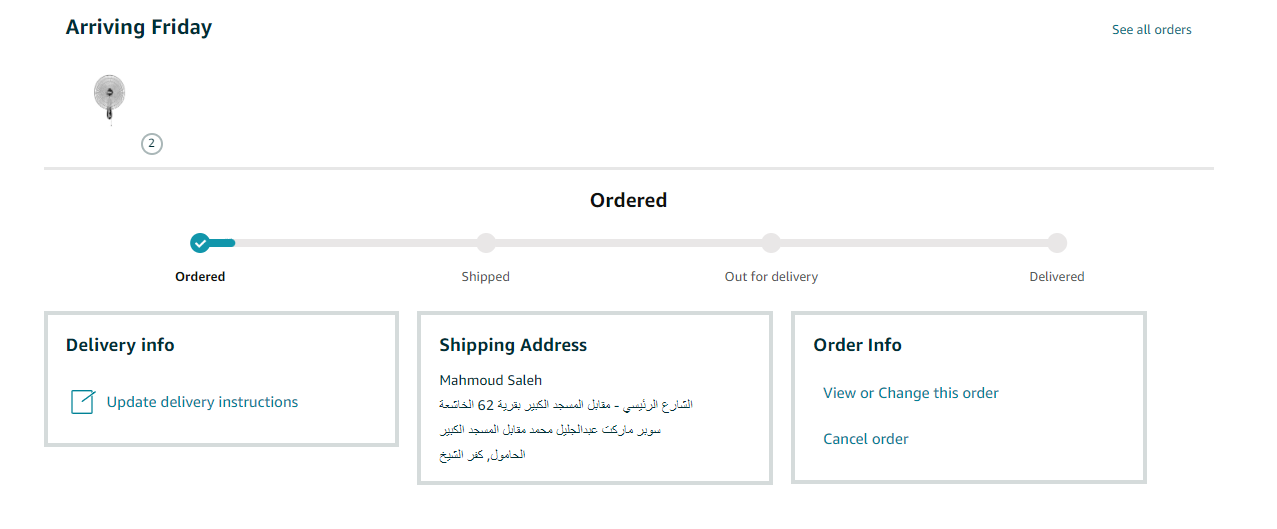
Task: Click the recipient name Mahmoud Saleh
Action: pyautogui.click(x=490, y=380)
